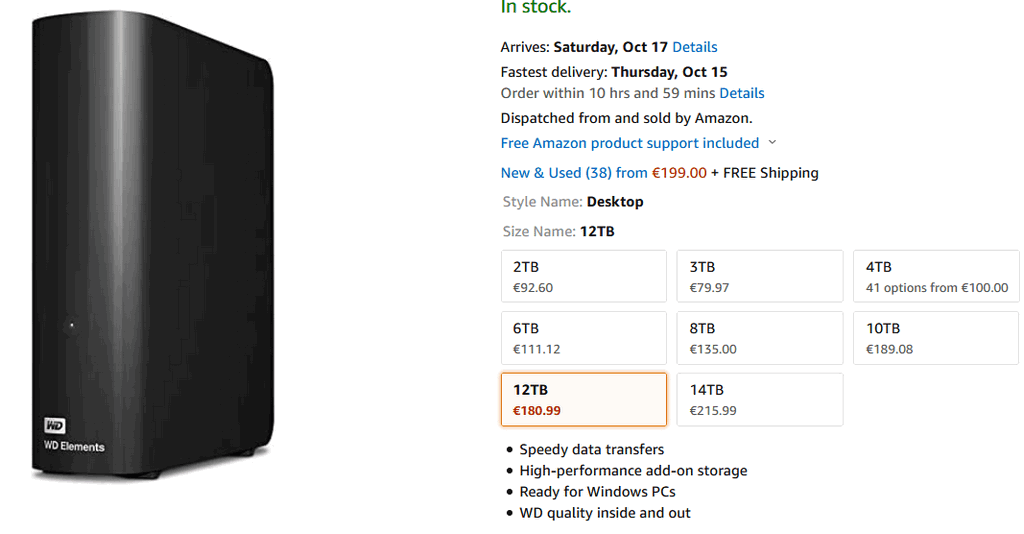Open Details link next to arrival date
This screenshot has height=534, width=1024.
point(695,47)
